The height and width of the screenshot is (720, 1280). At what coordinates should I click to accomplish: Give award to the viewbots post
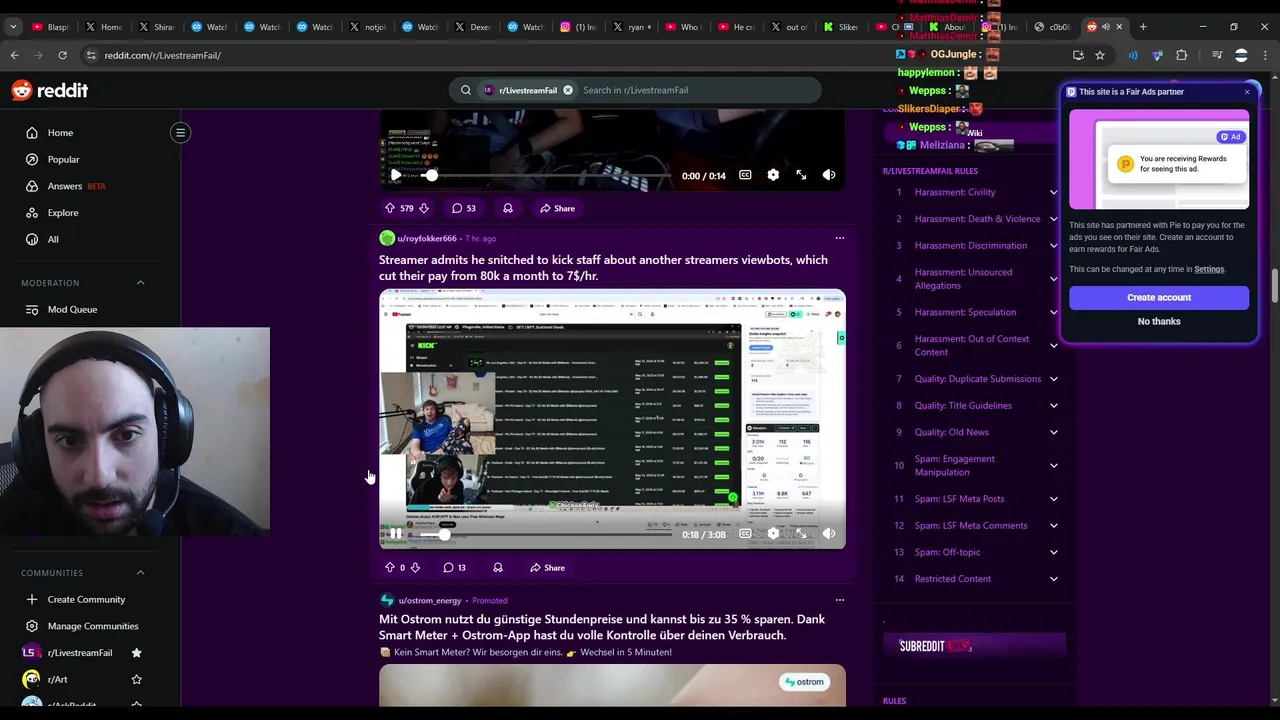(498, 567)
